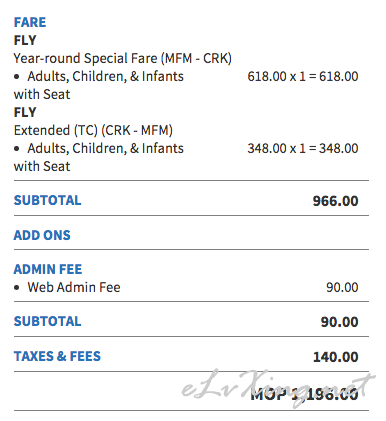Select the 966.00 subtotal value

click(335, 201)
